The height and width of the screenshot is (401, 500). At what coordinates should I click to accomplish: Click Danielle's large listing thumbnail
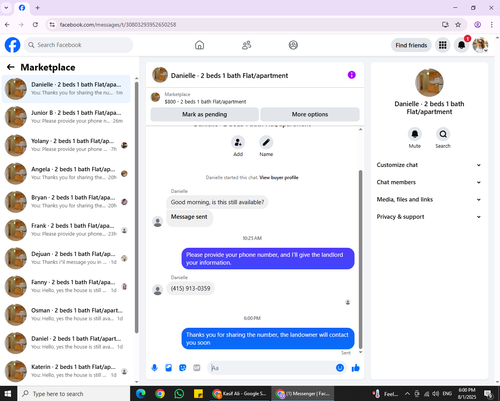pyautogui.click(x=429, y=82)
